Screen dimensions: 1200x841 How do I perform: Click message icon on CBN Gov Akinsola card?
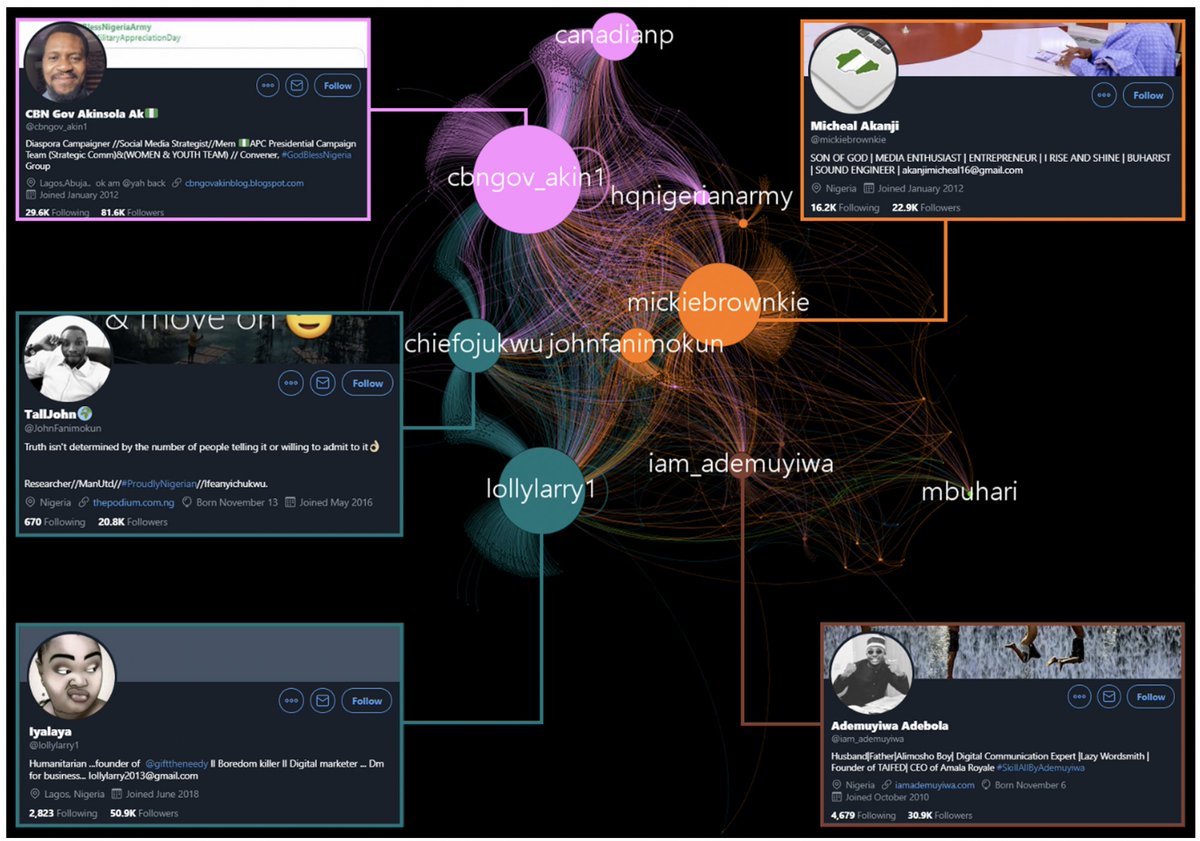[x=296, y=86]
